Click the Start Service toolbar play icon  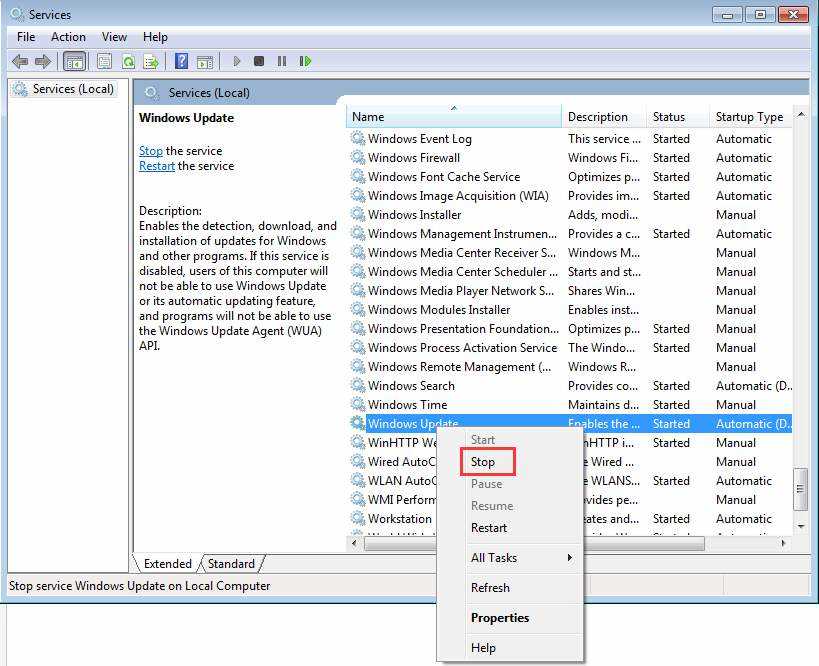(237, 62)
